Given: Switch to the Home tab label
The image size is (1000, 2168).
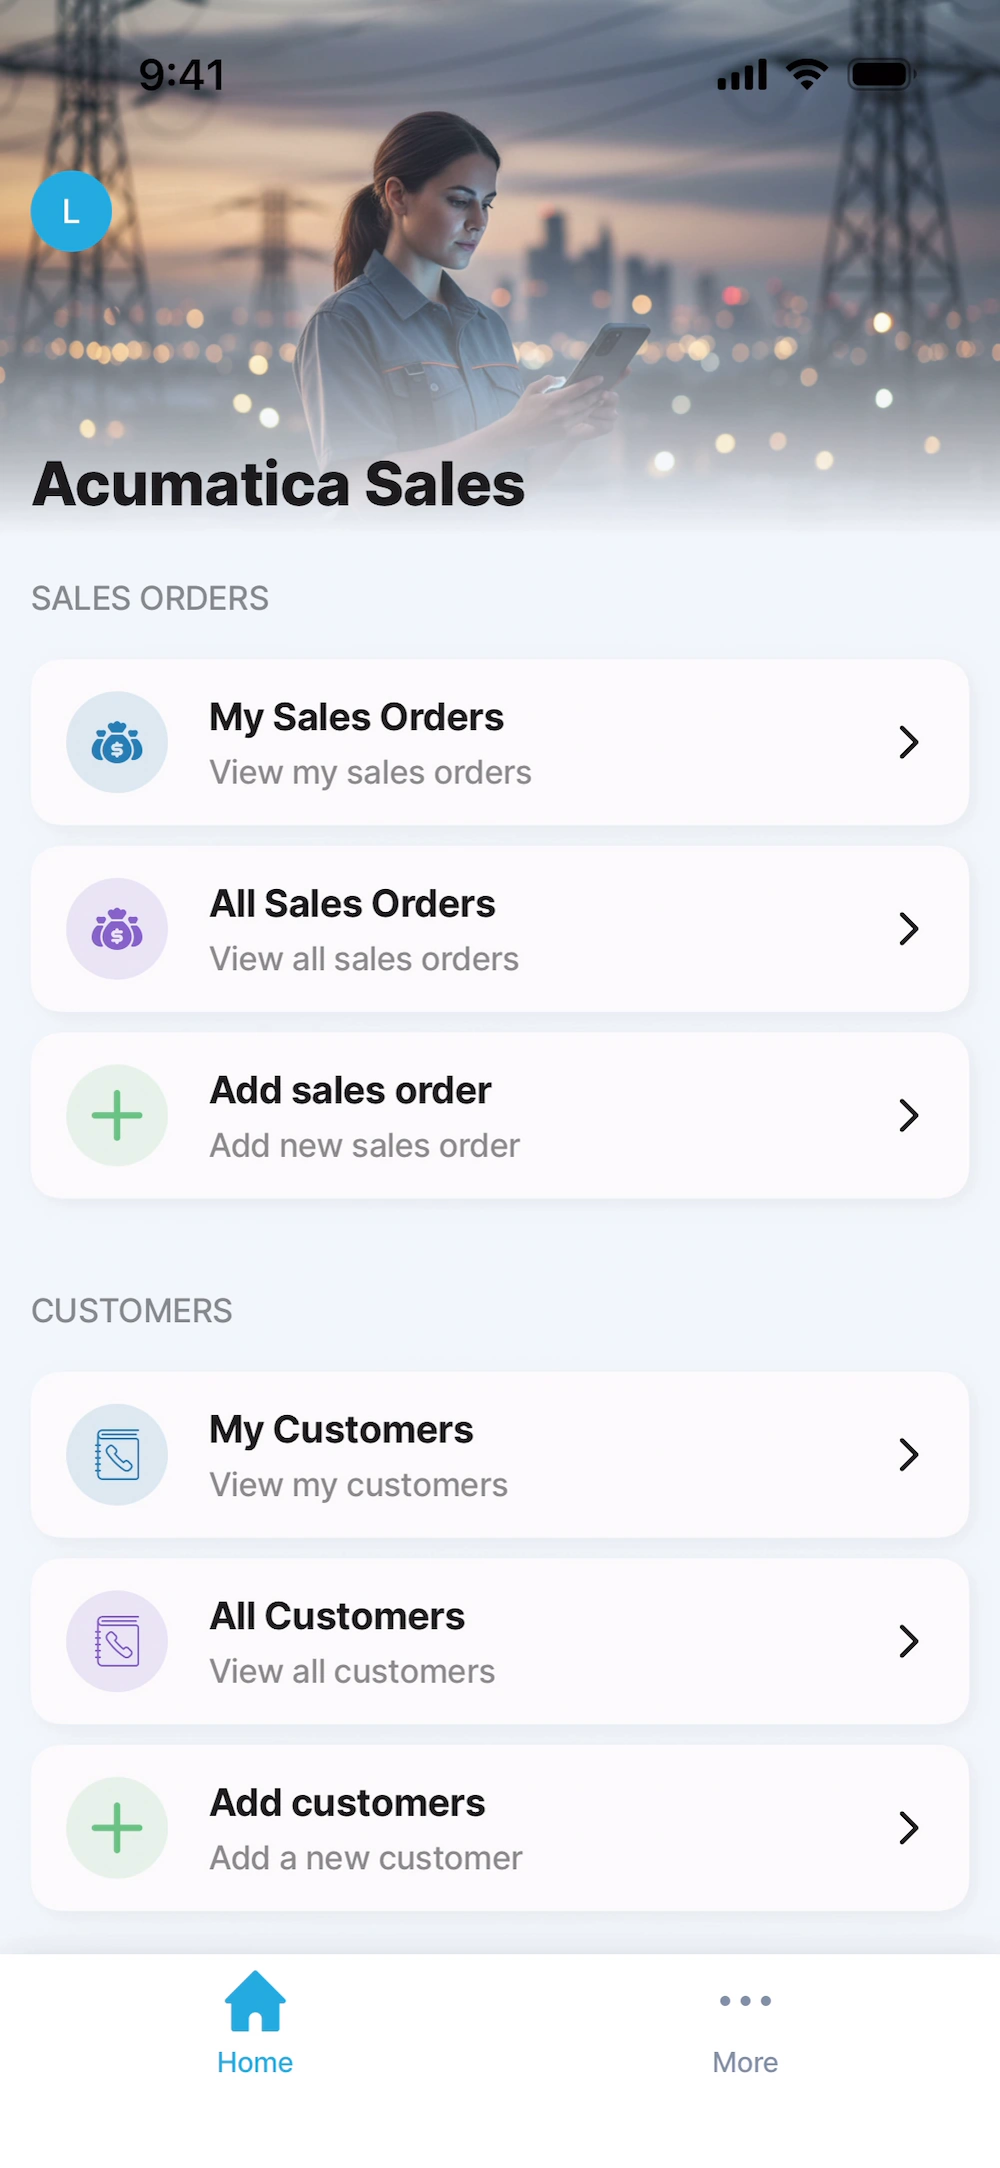Looking at the screenshot, I should pyautogui.click(x=255, y=2062).
